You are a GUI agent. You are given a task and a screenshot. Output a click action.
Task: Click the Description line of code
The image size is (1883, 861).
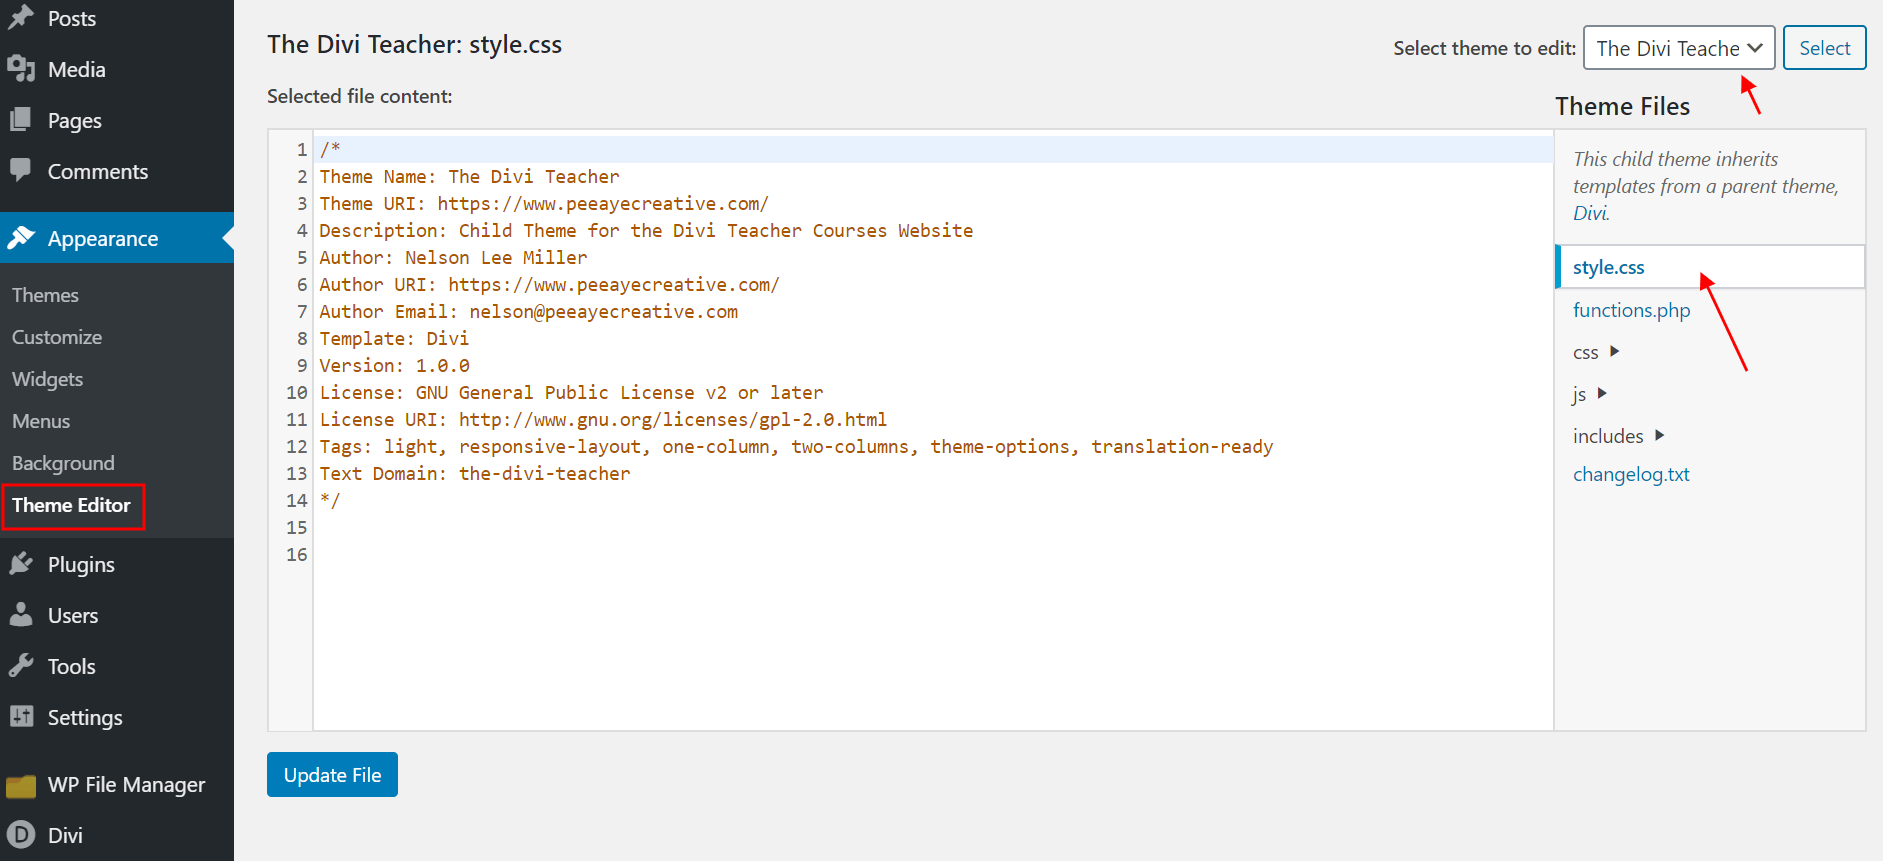click(x=646, y=230)
